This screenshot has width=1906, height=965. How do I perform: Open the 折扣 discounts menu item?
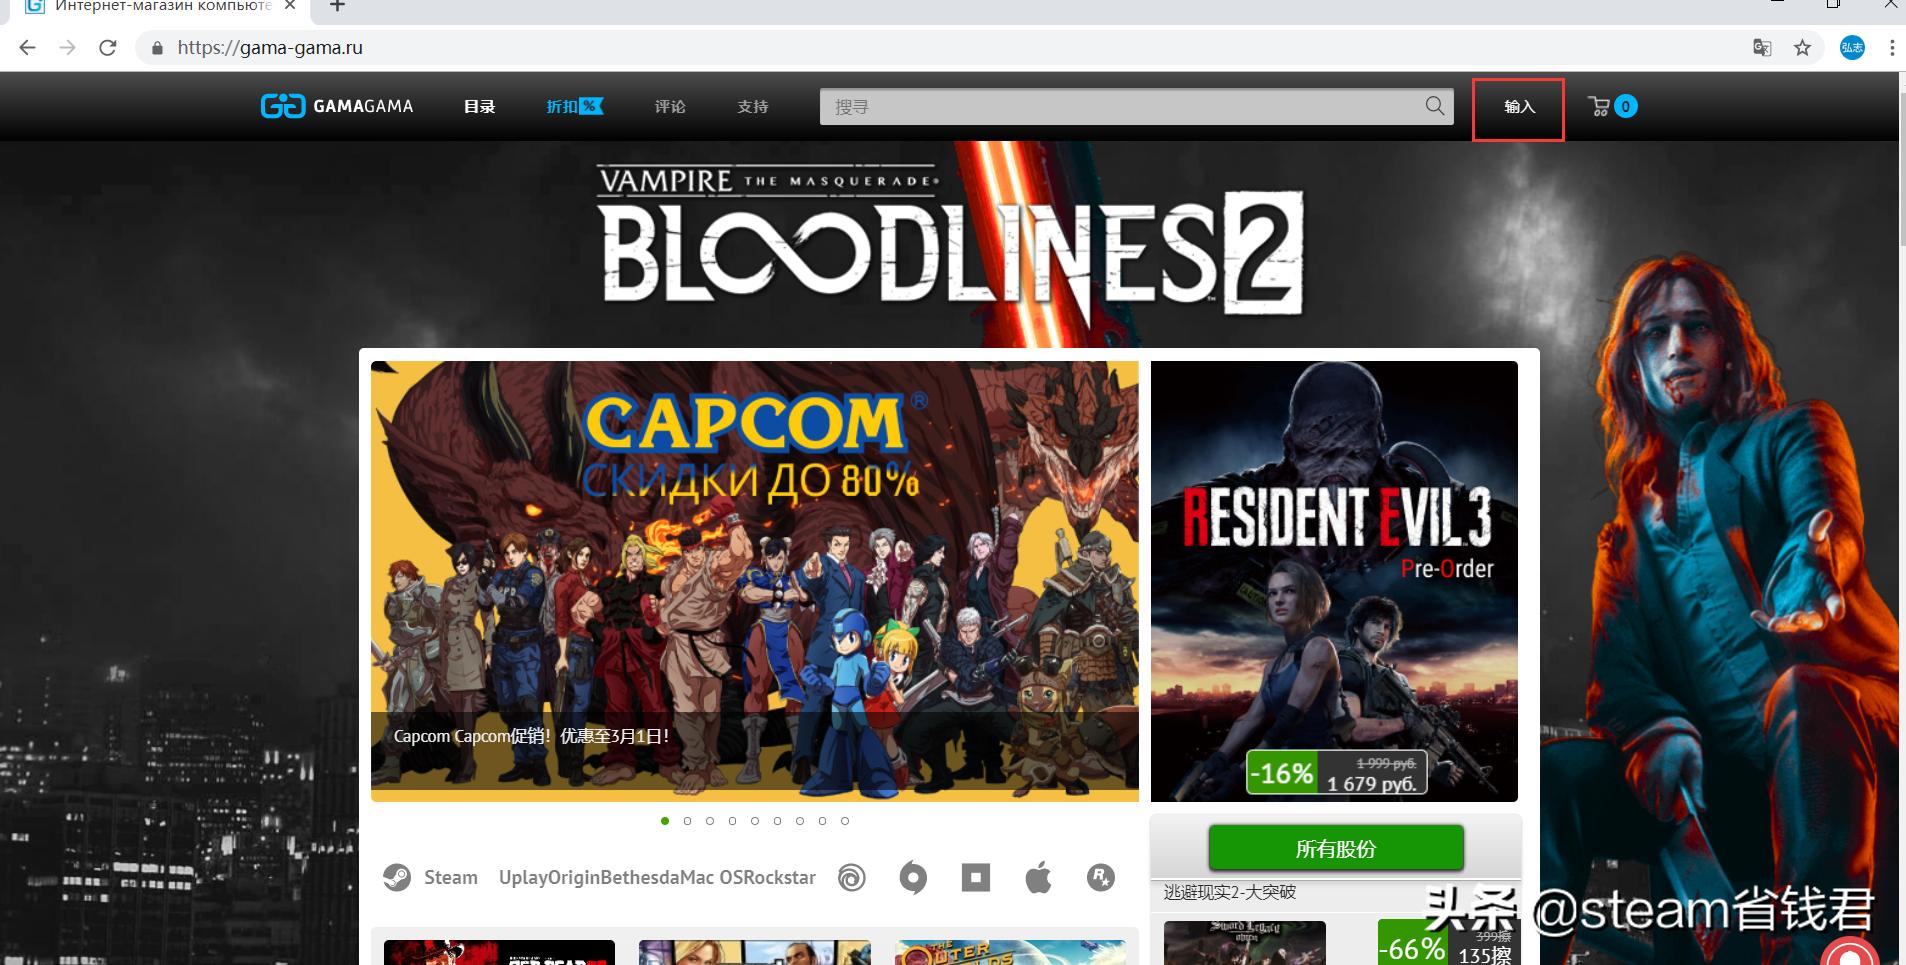point(574,106)
